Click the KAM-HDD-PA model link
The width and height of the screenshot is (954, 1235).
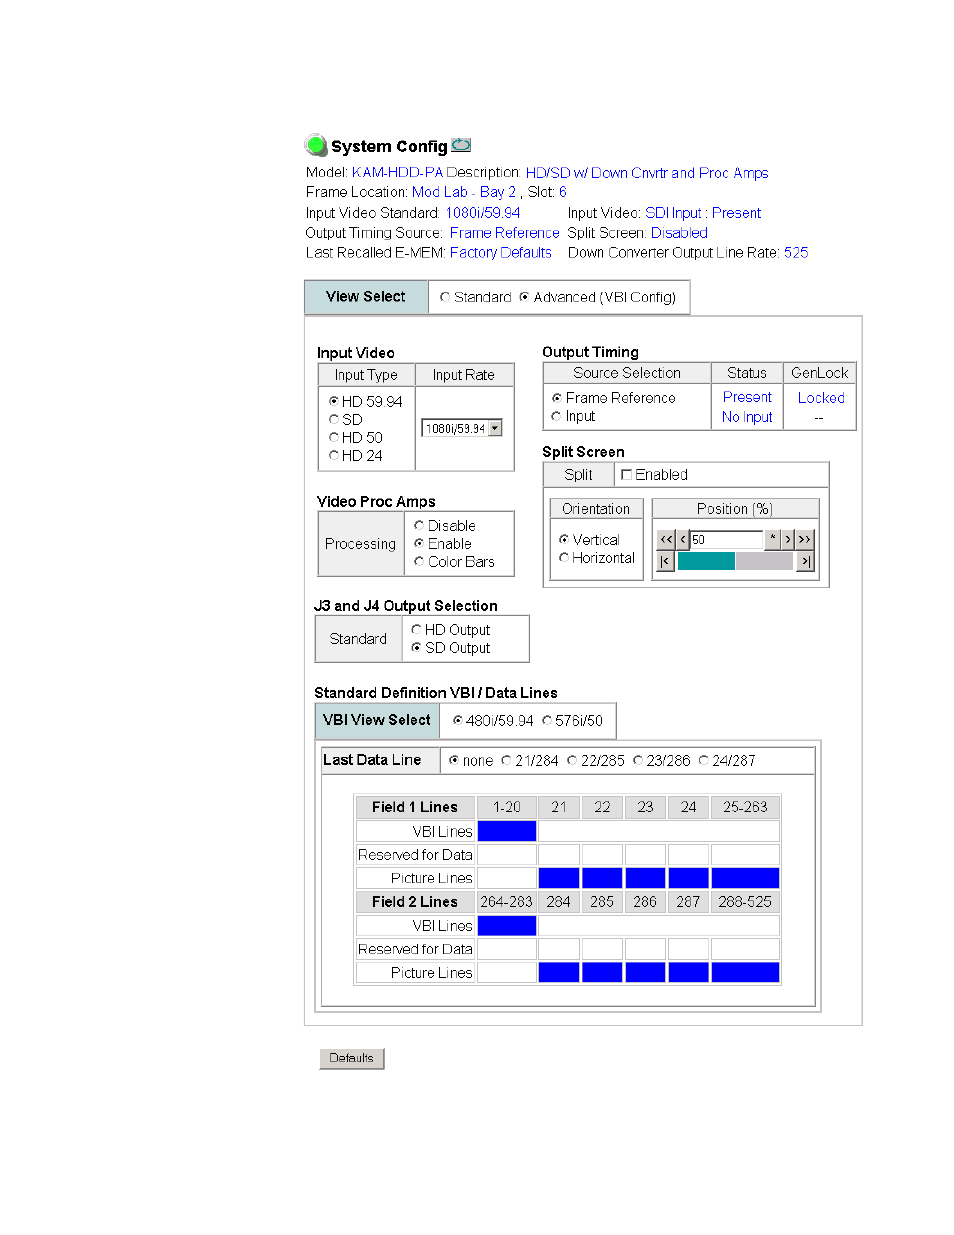(x=397, y=173)
